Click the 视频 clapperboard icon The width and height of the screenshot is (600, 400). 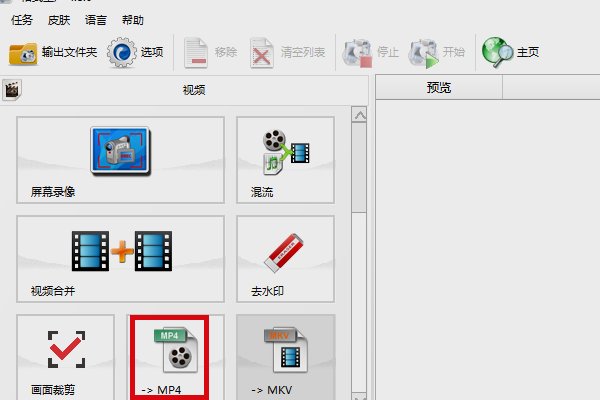12,90
